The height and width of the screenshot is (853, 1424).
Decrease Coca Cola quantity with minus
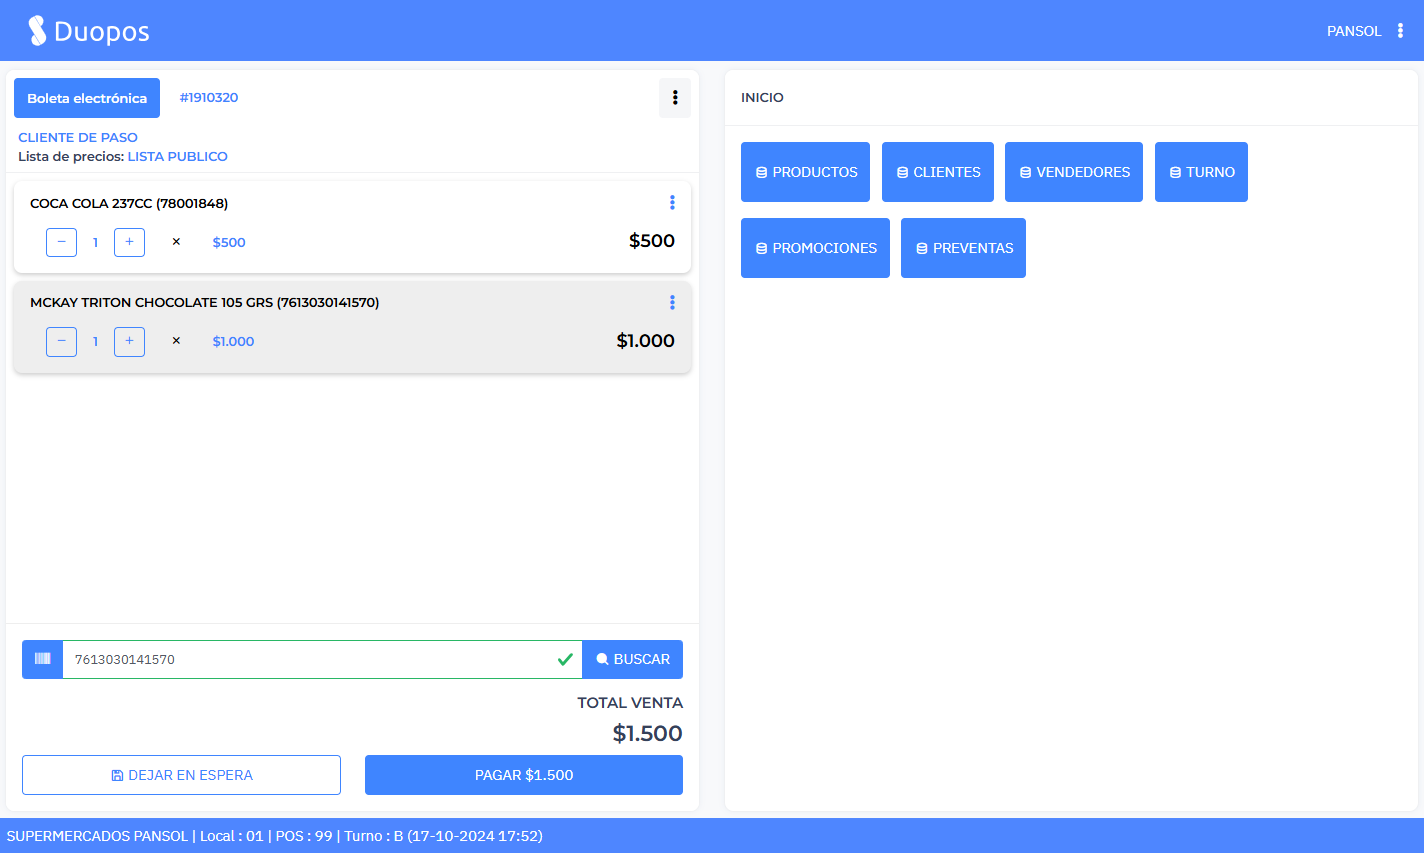coord(61,242)
